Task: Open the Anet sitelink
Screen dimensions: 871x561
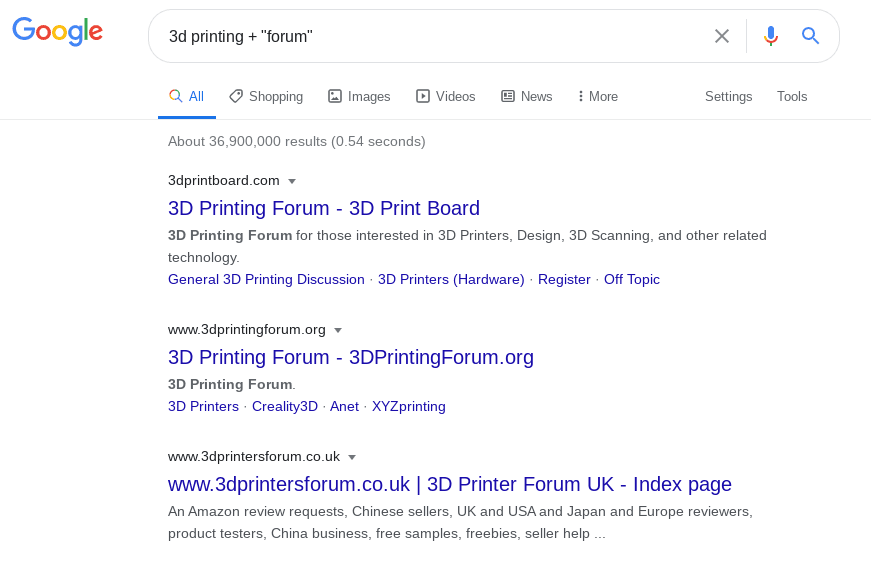Action: (344, 407)
